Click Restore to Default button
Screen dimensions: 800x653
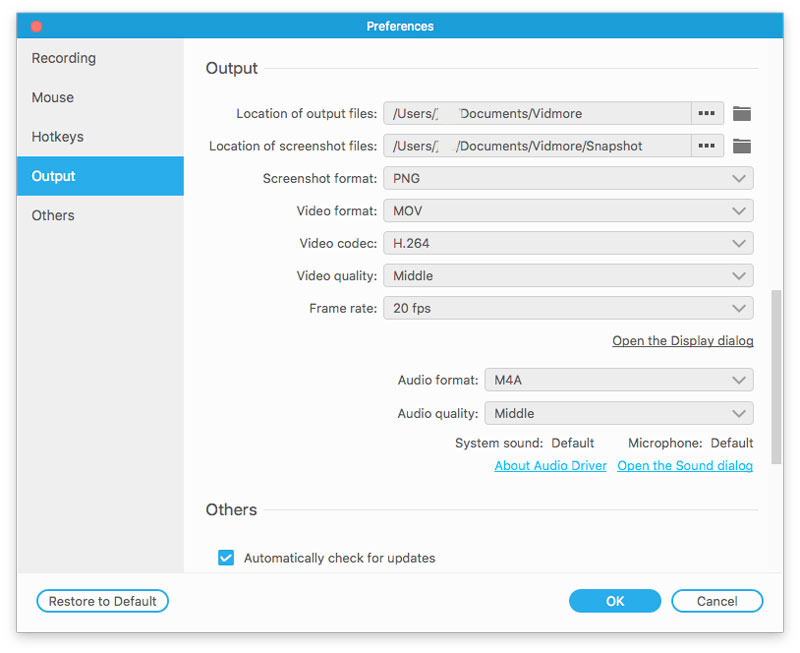(x=103, y=601)
